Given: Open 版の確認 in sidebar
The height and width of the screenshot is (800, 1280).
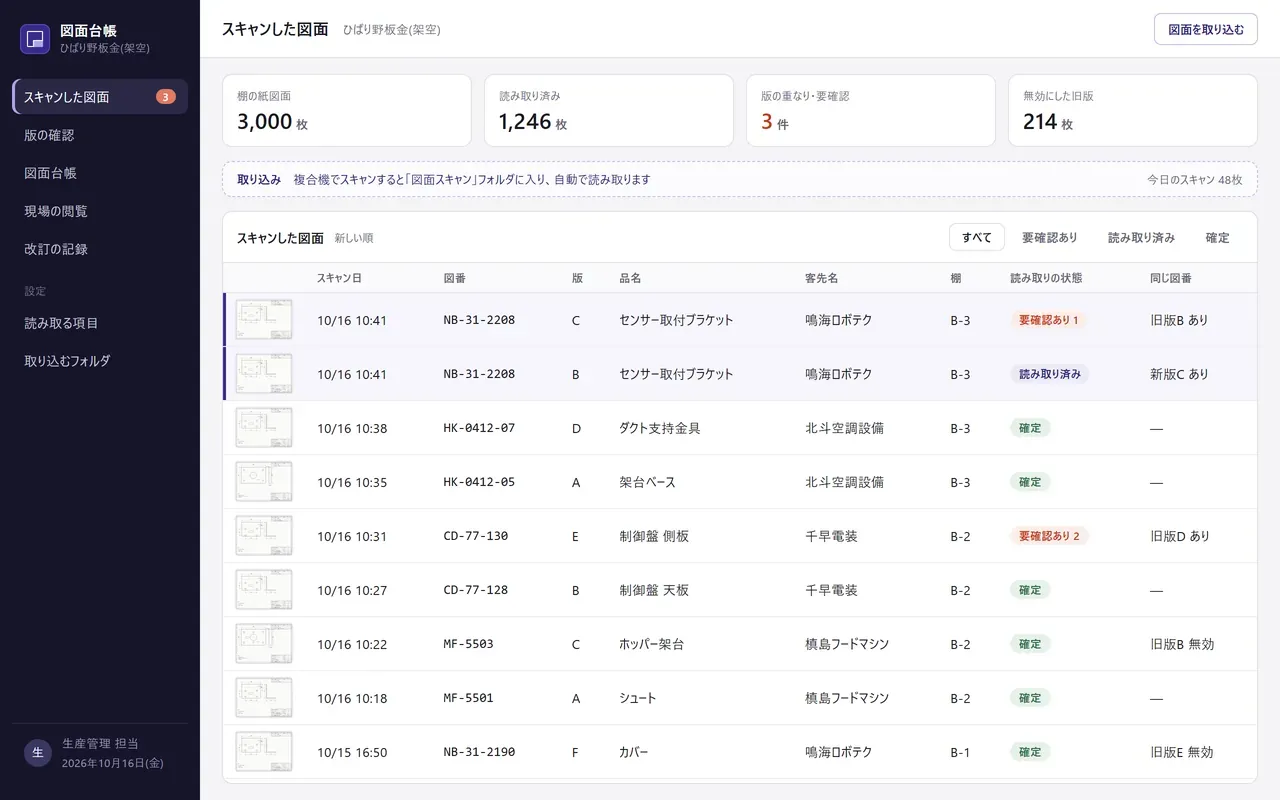Looking at the screenshot, I should 100,135.
